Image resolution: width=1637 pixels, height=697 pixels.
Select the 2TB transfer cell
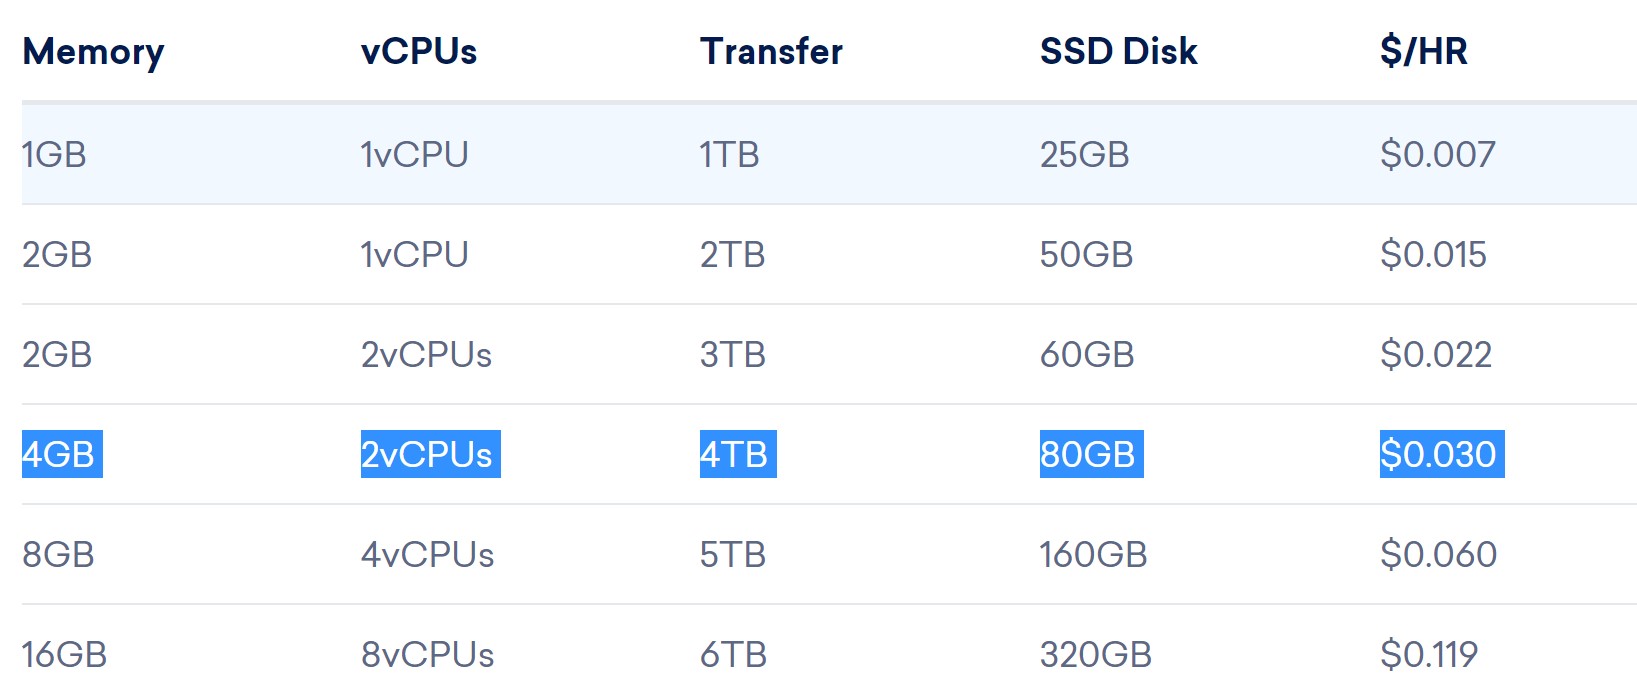coord(732,255)
